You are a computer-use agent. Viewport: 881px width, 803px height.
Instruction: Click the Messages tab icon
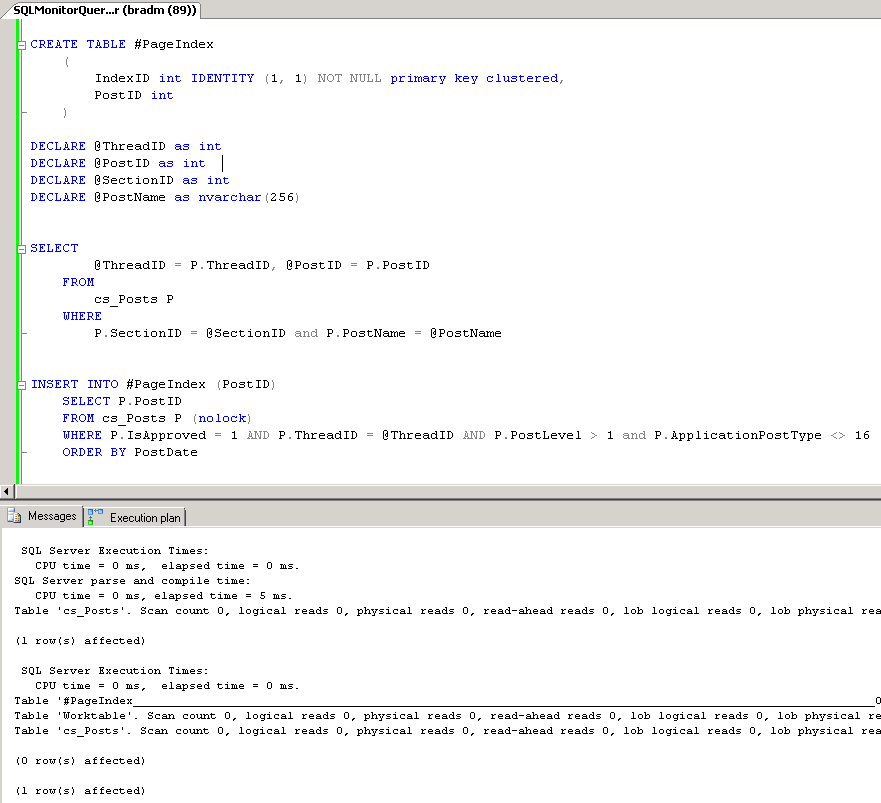[x=14, y=516]
